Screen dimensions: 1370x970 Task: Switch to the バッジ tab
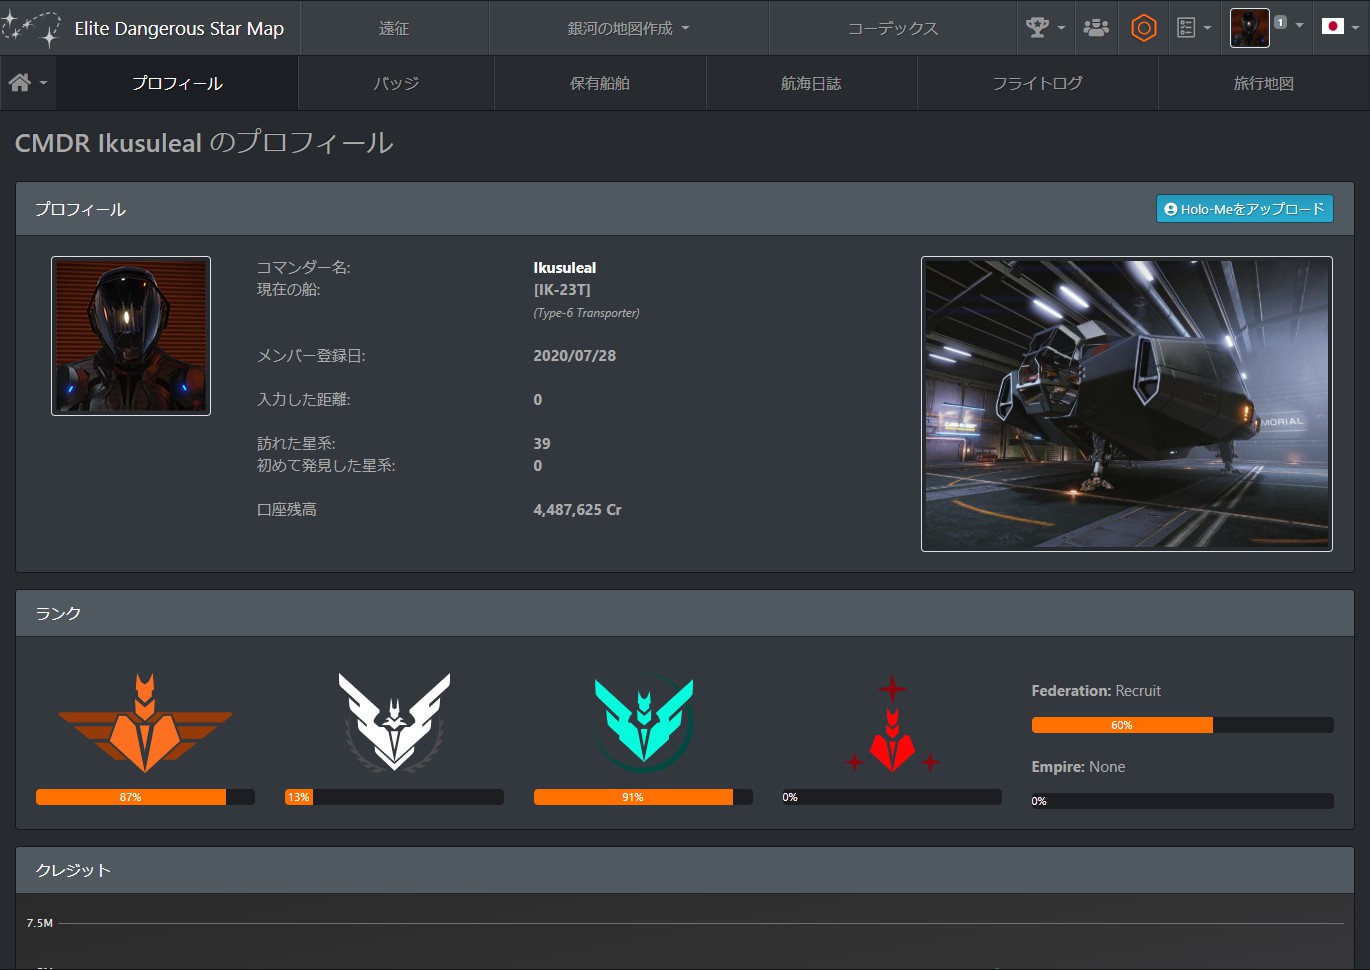tap(396, 83)
